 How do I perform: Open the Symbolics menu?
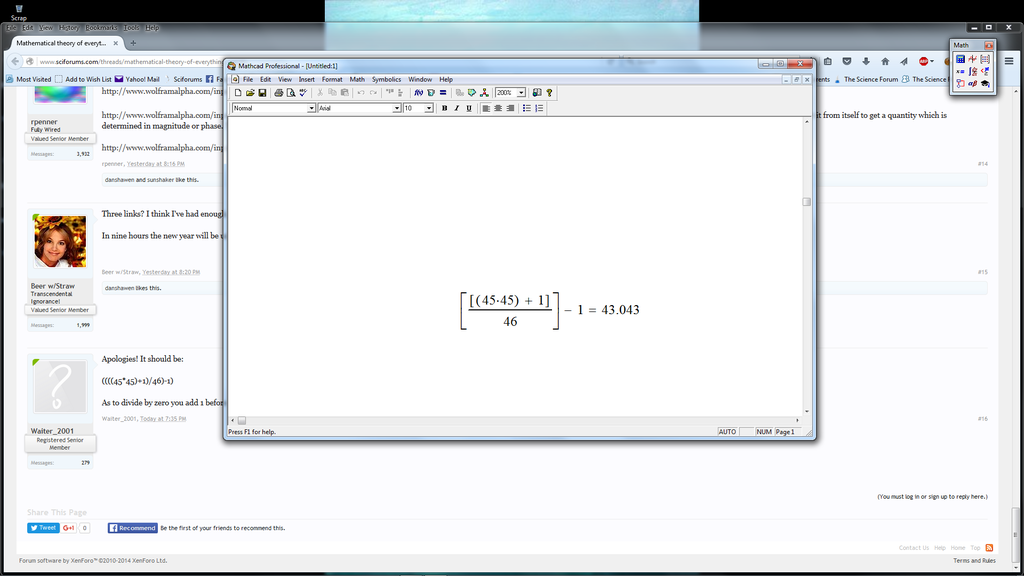point(386,79)
